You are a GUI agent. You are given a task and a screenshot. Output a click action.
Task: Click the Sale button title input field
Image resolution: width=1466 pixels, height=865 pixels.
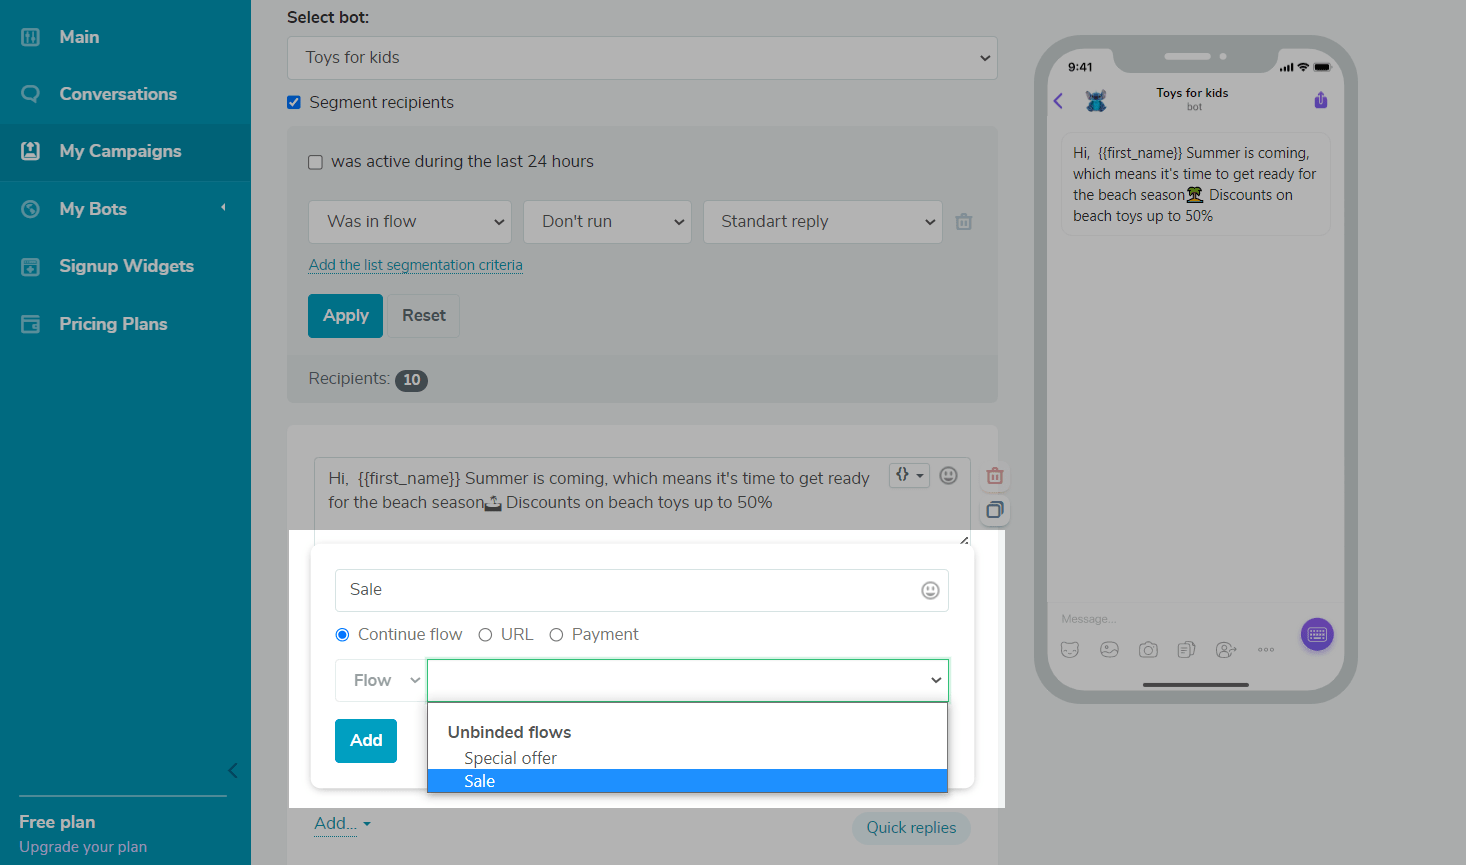[625, 590]
